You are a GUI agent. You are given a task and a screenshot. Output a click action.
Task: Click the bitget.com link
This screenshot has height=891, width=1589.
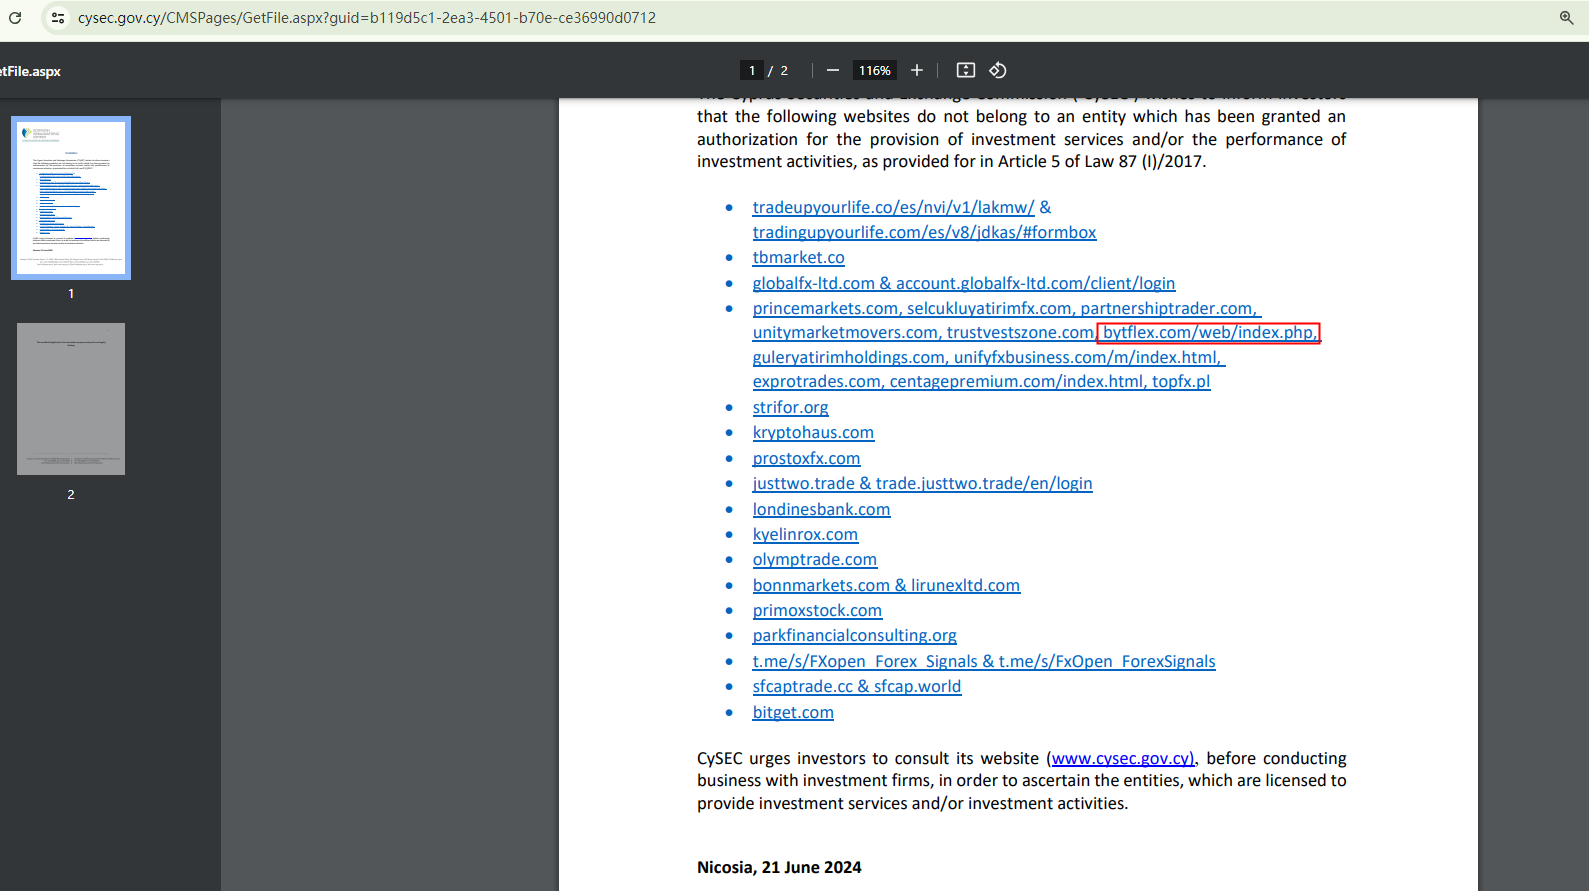point(793,713)
